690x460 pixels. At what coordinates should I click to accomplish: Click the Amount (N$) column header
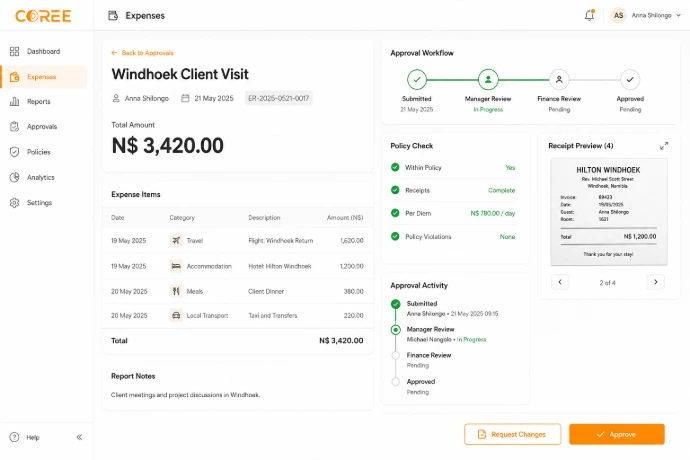[x=345, y=217]
